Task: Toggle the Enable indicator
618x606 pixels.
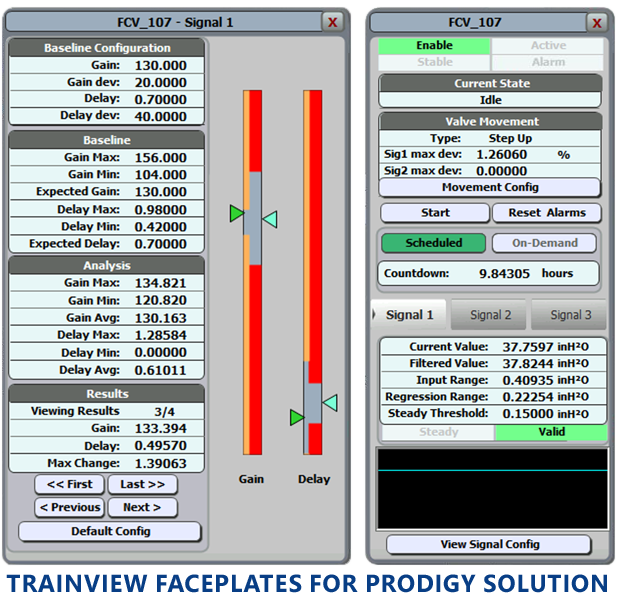Action: (x=434, y=46)
